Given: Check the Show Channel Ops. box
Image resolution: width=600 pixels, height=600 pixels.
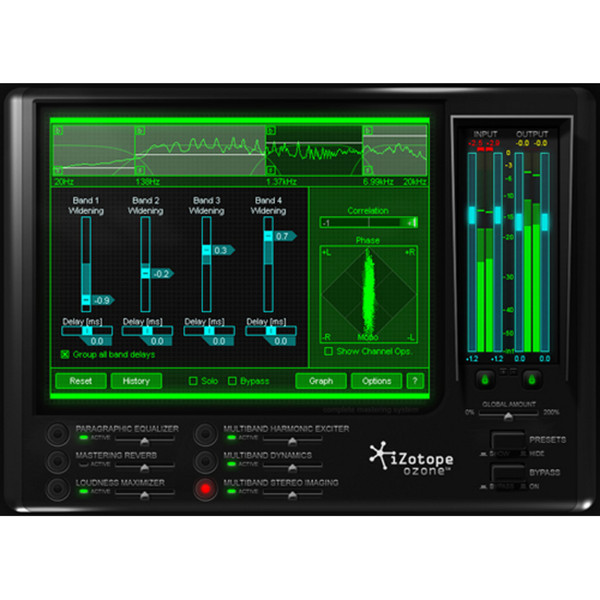Looking at the screenshot, I should (328, 351).
